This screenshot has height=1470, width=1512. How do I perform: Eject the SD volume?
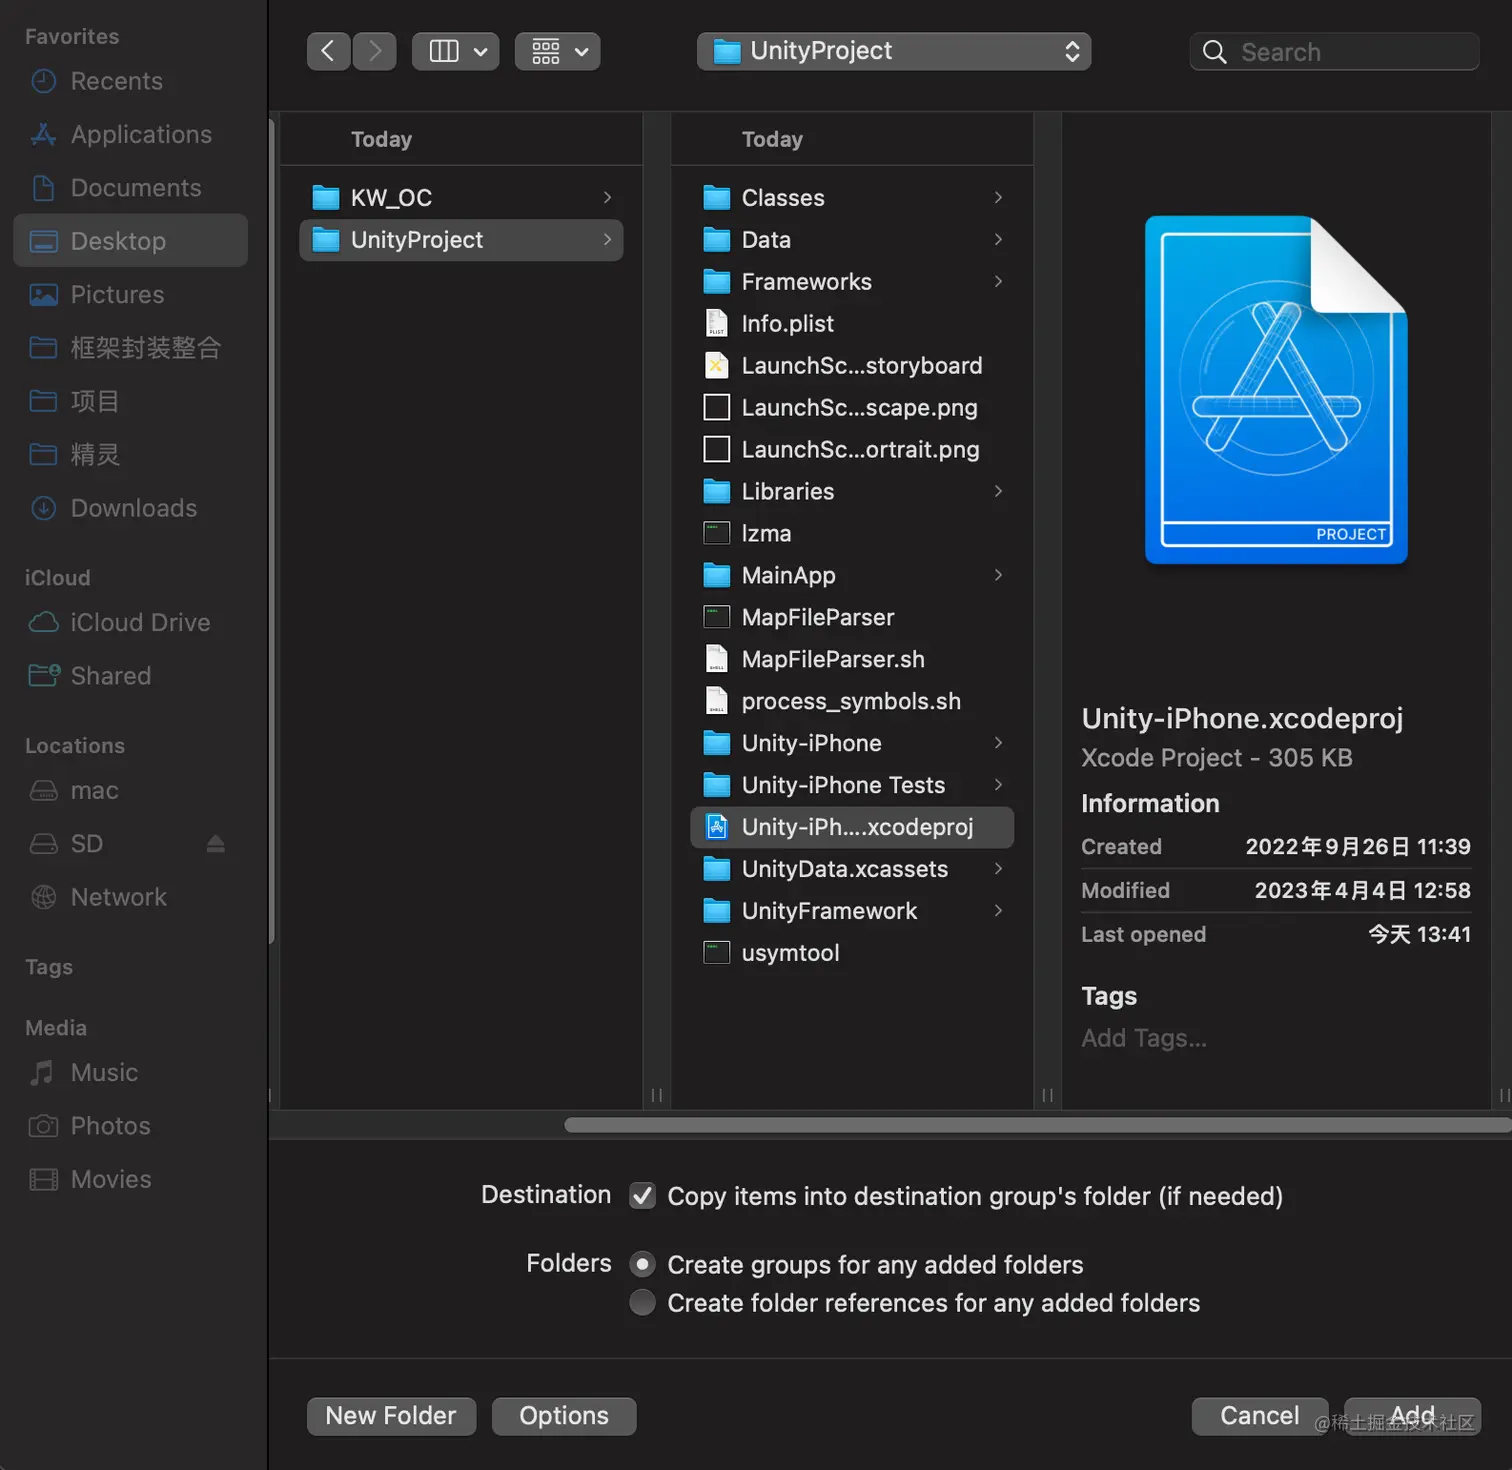pos(215,844)
